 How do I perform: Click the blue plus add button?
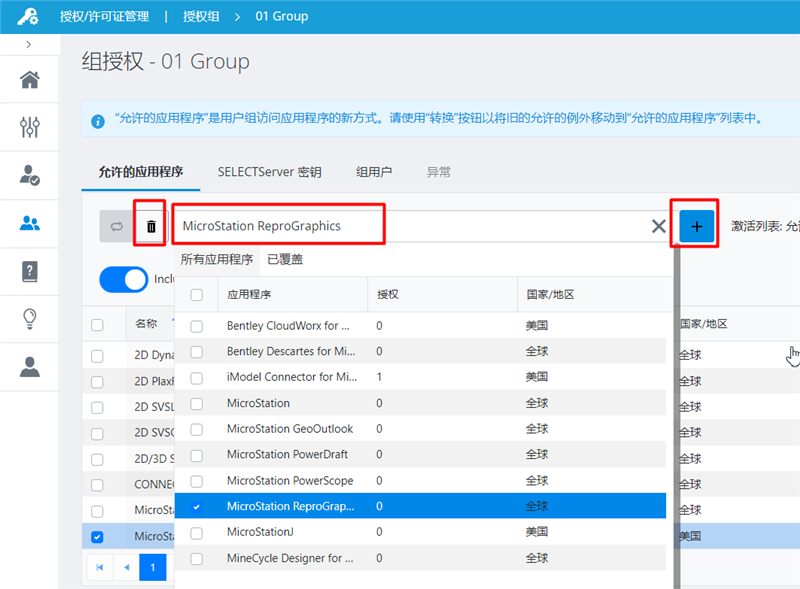click(697, 226)
